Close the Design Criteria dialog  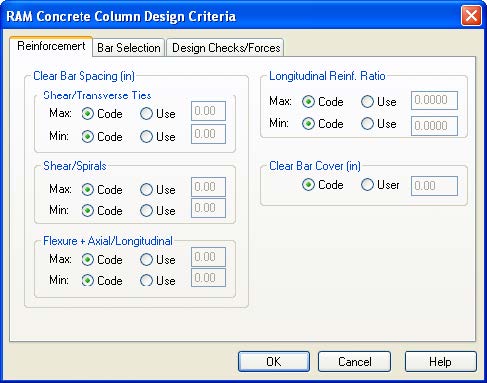click(x=471, y=15)
